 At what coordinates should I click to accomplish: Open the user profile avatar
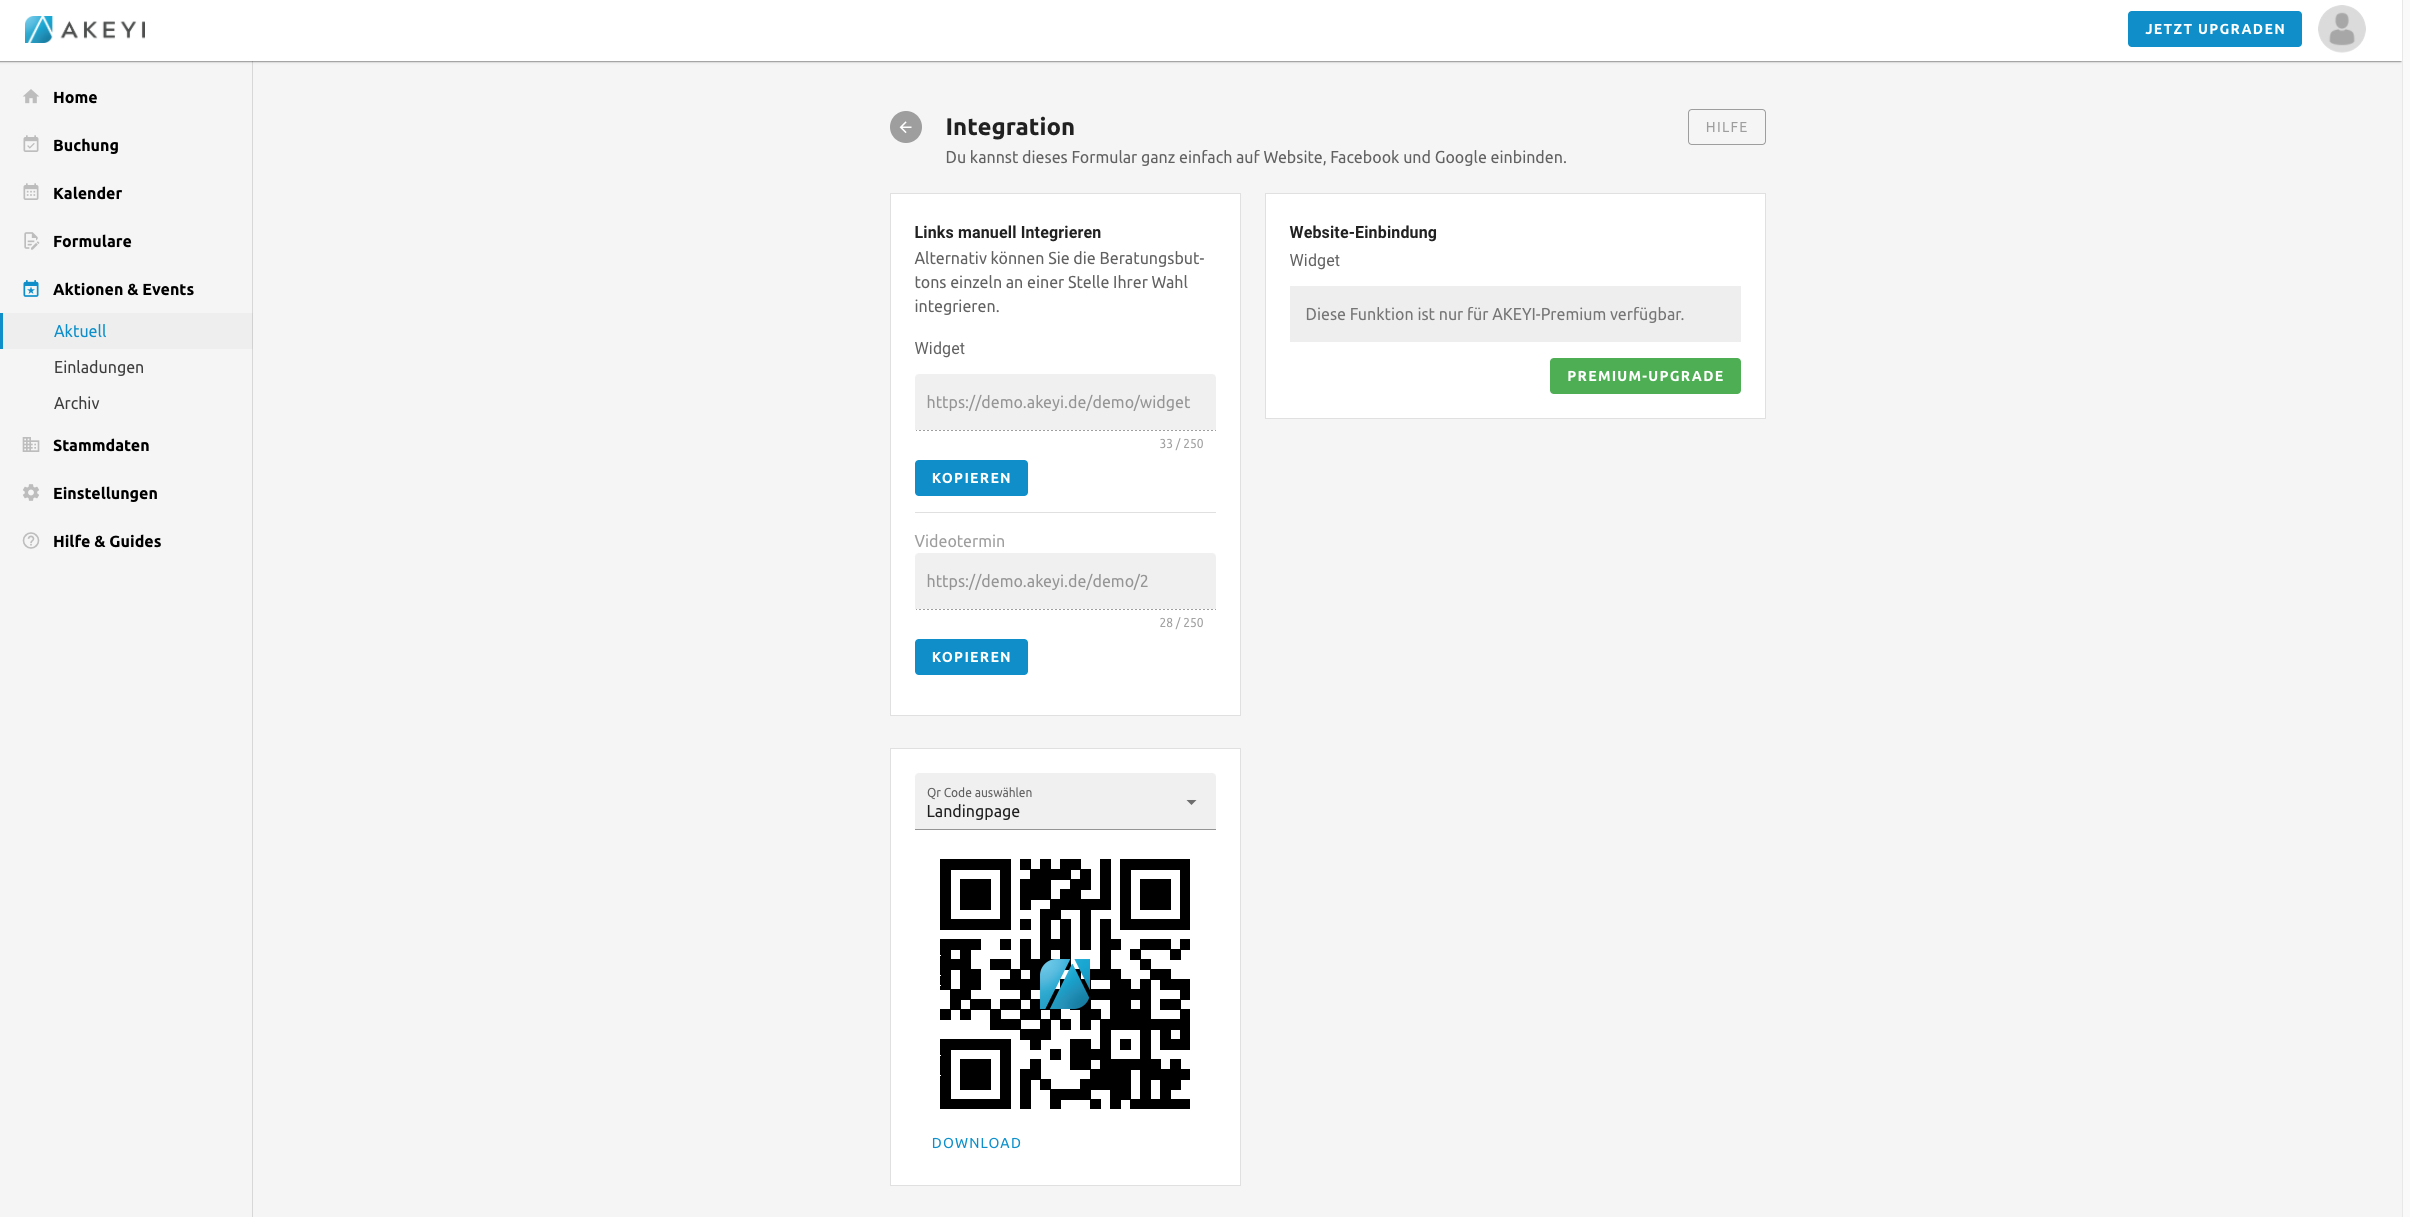click(x=2341, y=29)
